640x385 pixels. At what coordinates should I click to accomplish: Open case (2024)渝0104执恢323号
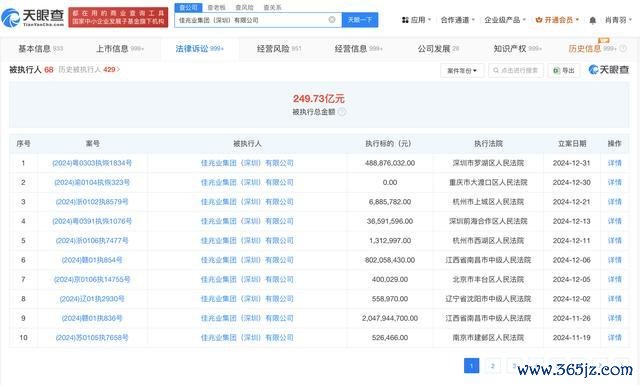click(92, 182)
